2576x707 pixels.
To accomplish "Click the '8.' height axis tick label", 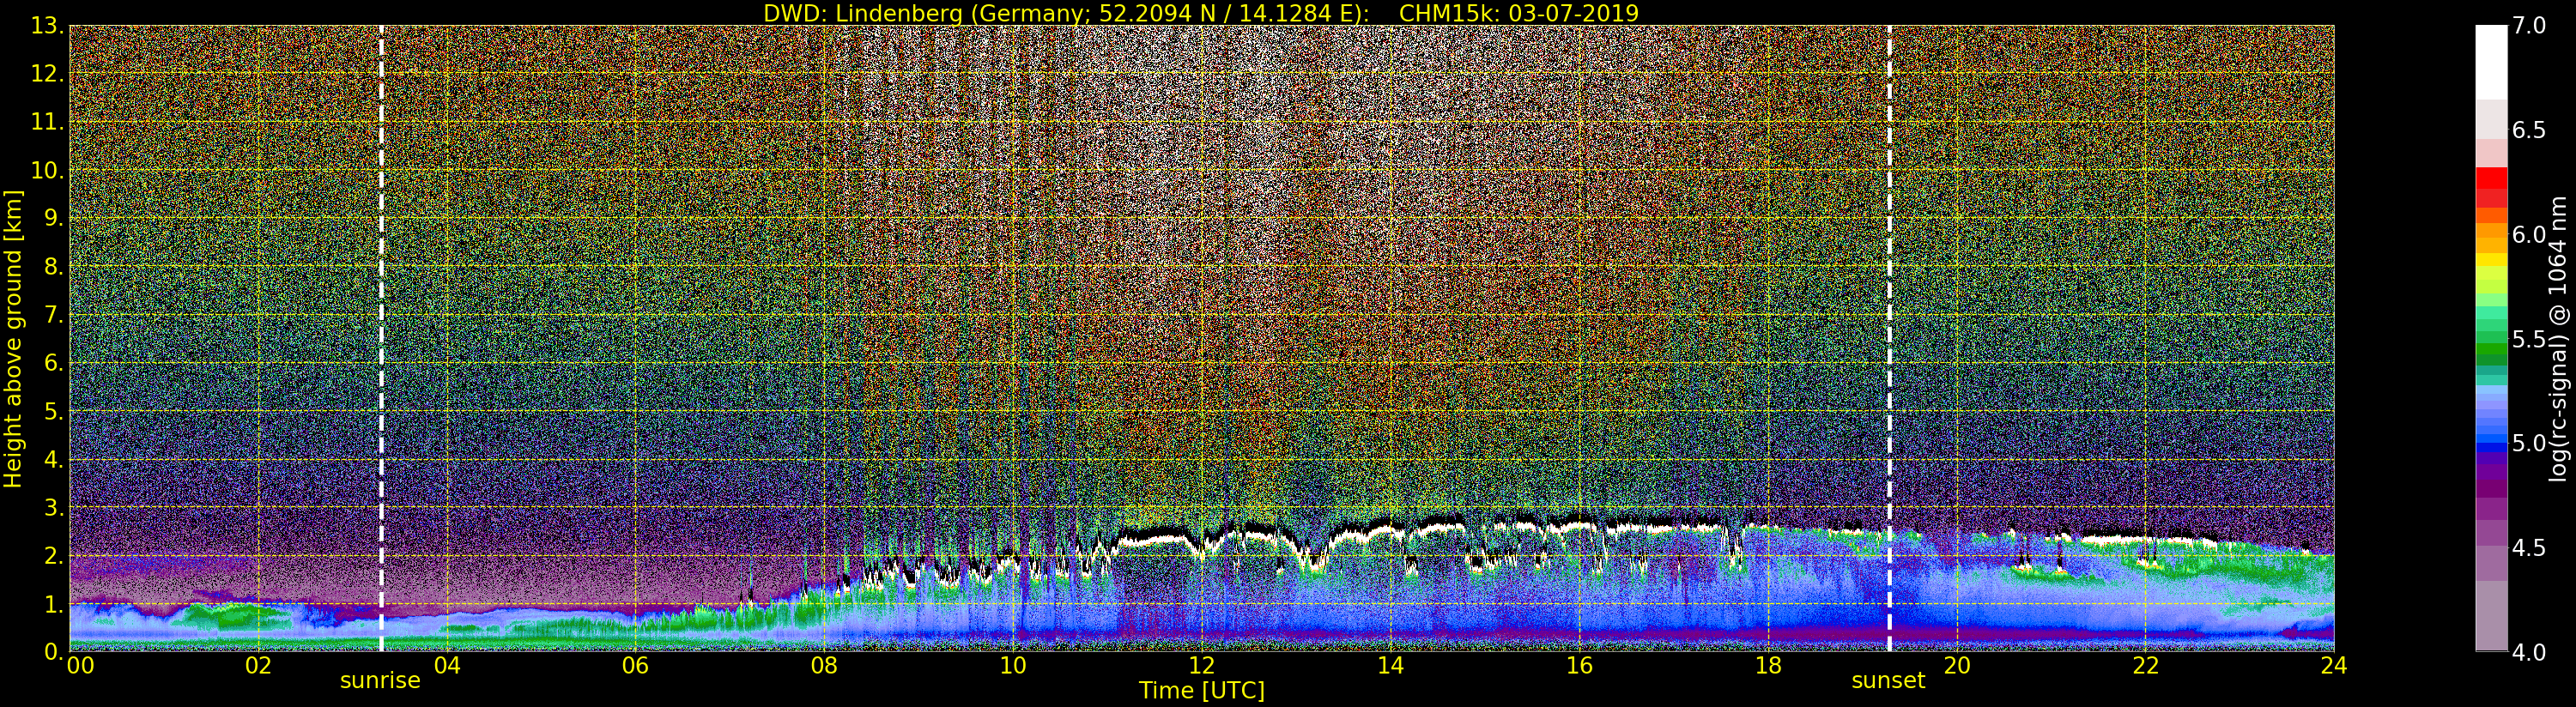I will tap(54, 267).
